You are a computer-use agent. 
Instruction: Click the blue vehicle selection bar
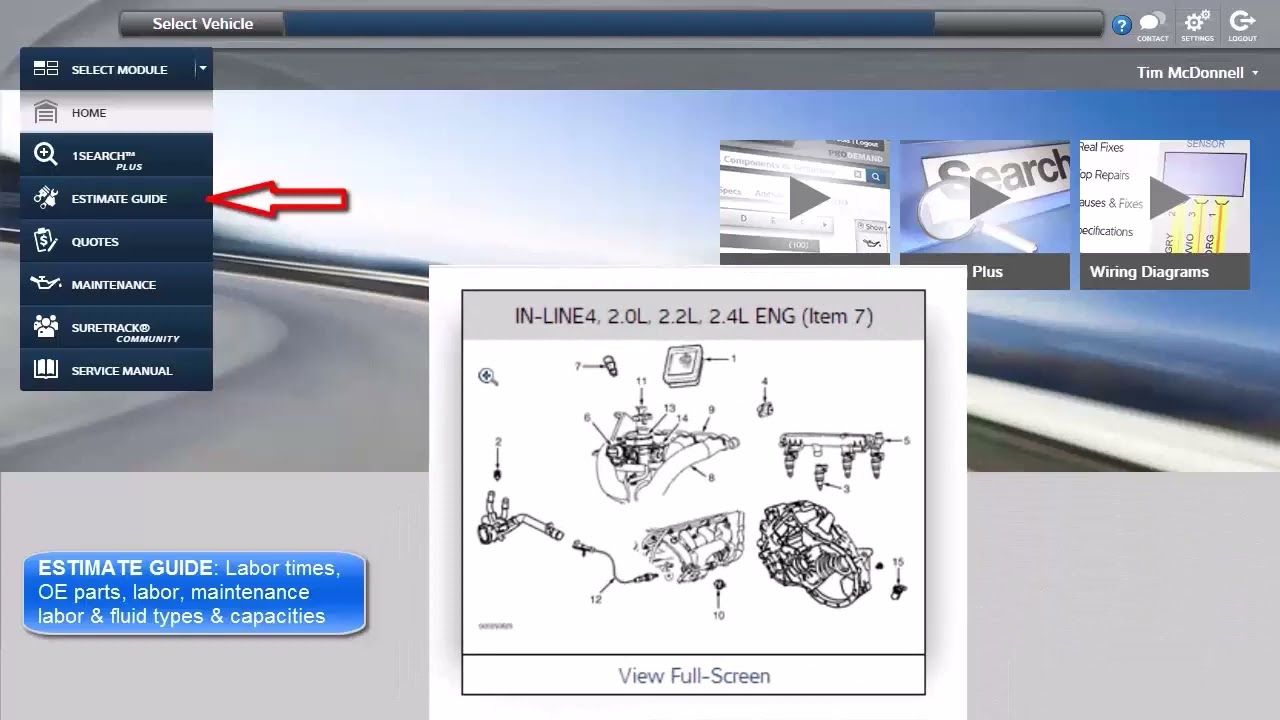coord(608,24)
